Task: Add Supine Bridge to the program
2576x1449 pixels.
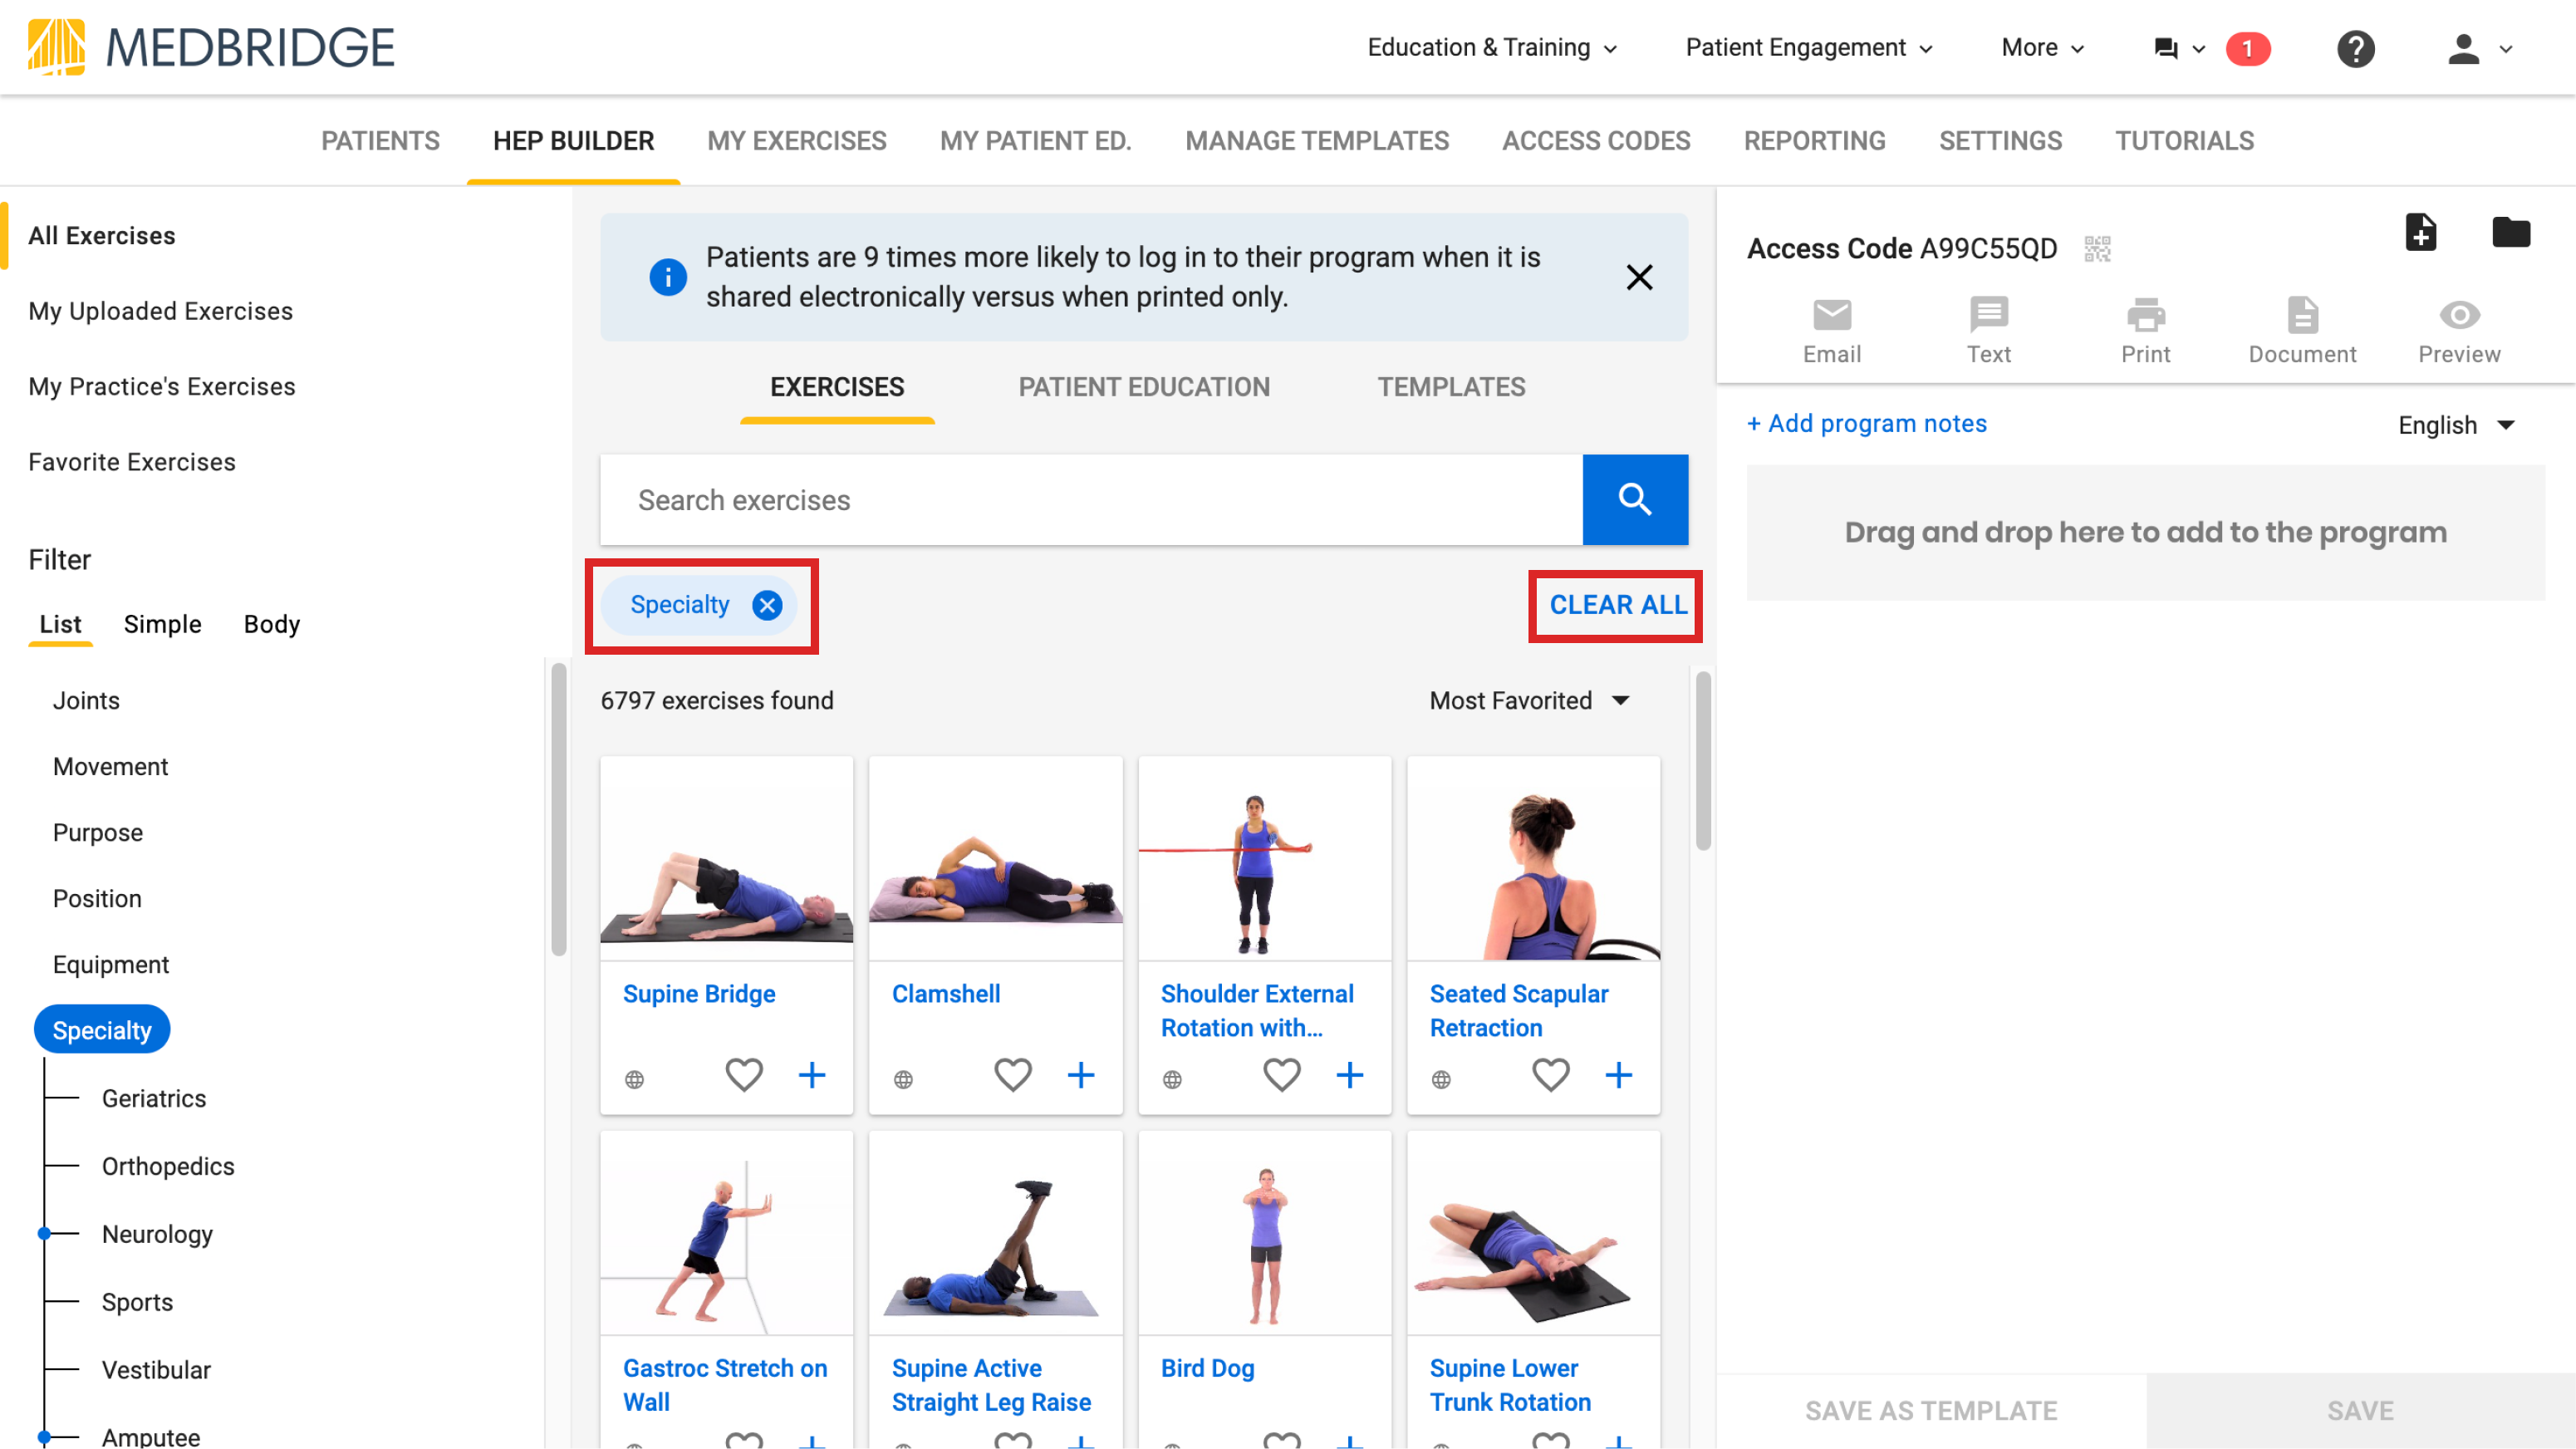Action: point(812,1075)
